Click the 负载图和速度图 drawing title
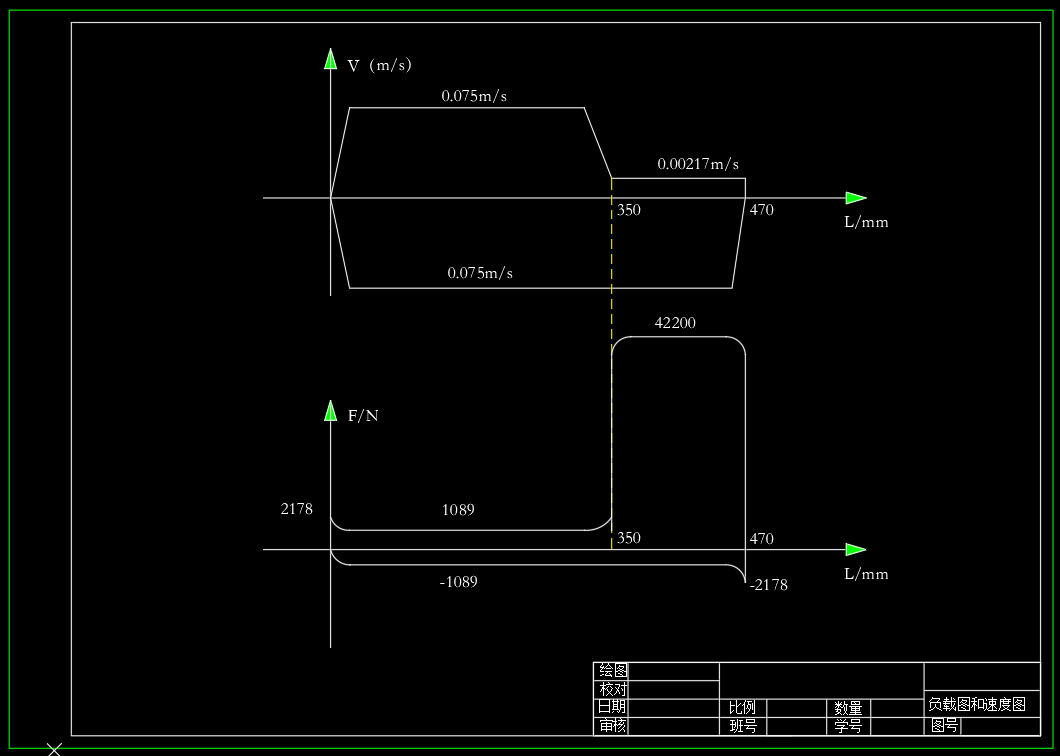This screenshot has width=1060, height=756. (977, 704)
